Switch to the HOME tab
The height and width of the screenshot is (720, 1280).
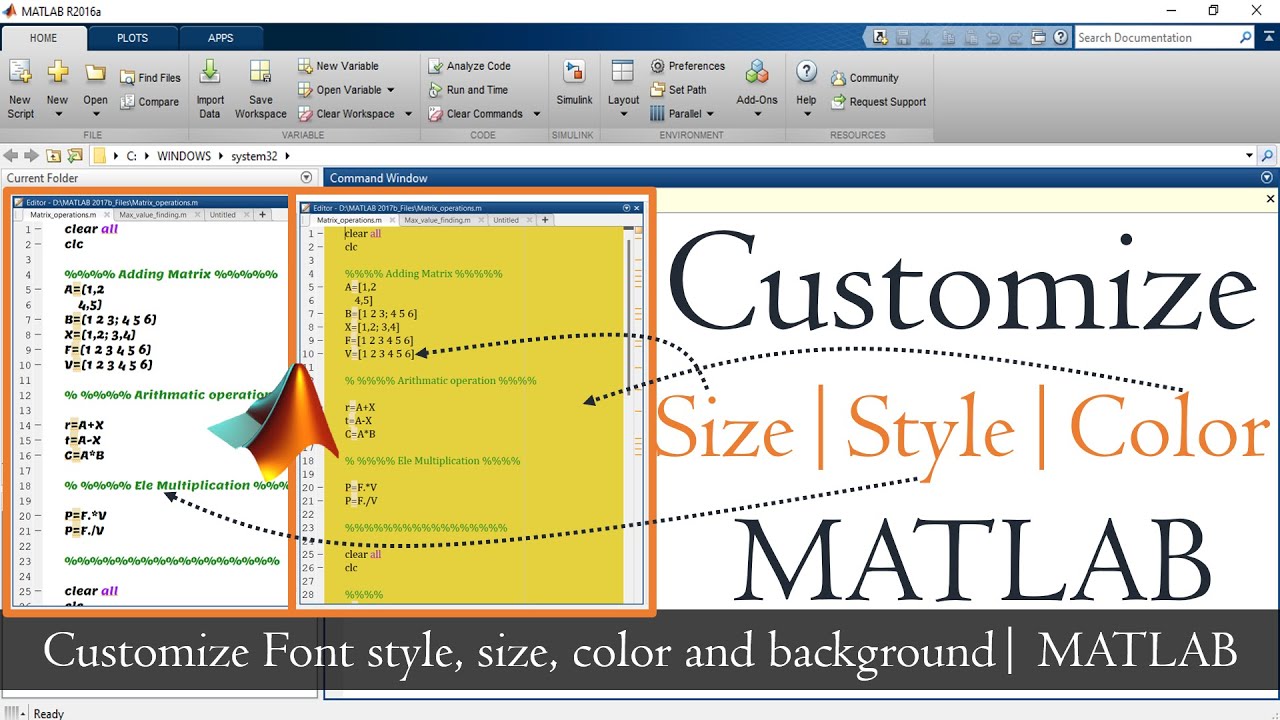click(x=44, y=38)
